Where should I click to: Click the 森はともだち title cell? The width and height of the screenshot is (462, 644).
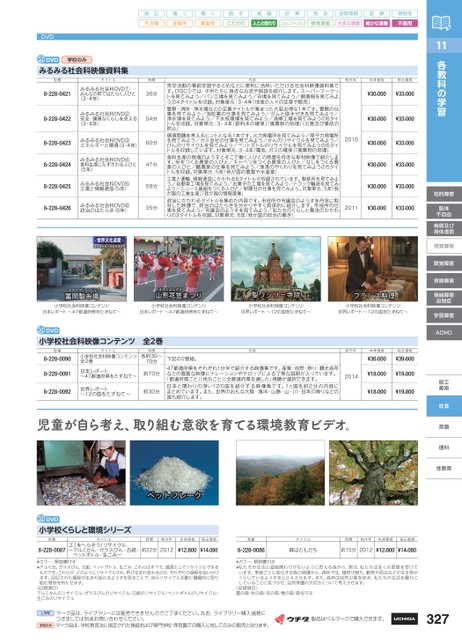coord(303,550)
